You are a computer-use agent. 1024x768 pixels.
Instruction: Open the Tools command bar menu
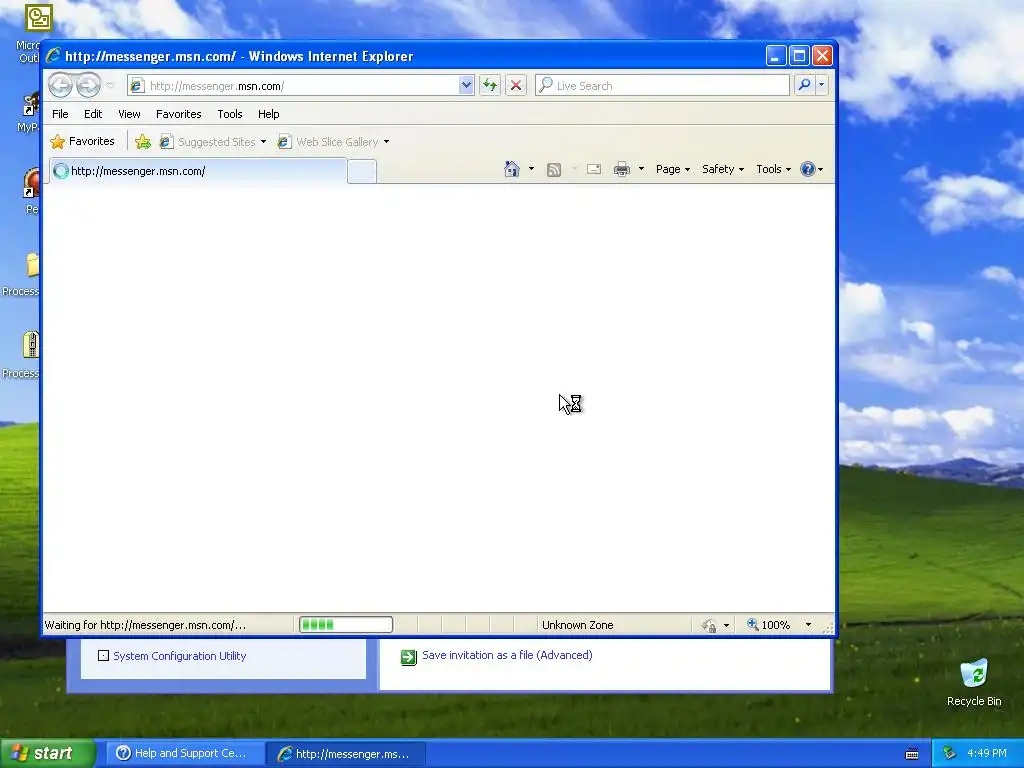(773, 169)
